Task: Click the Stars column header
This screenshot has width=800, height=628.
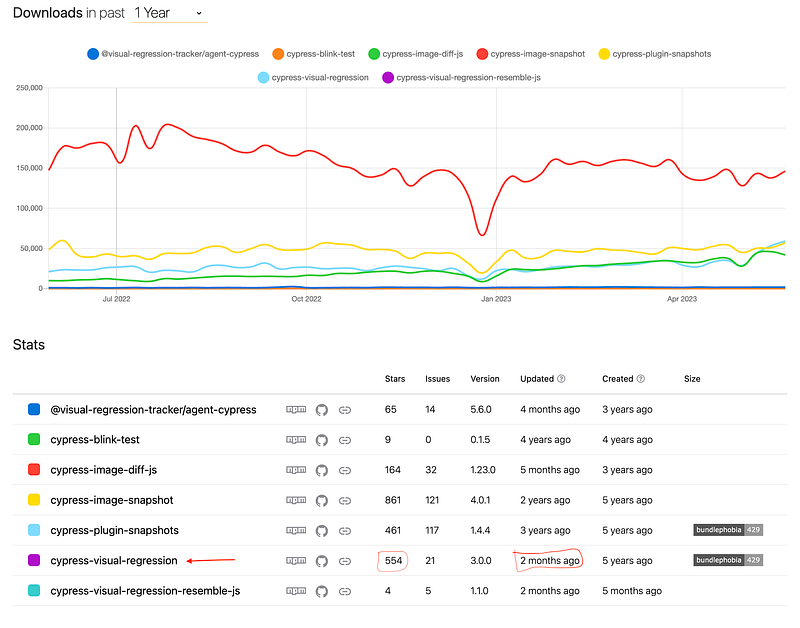Action: [x=395, y=379]
